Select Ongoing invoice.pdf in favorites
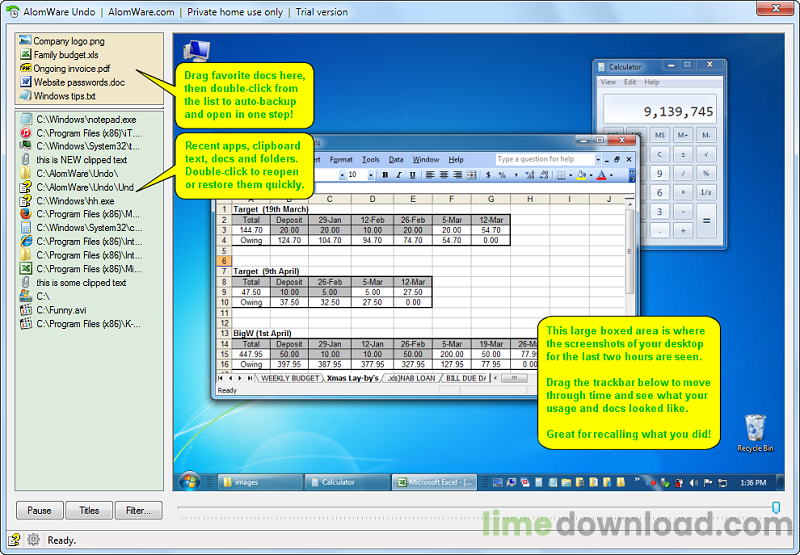 [x=65, y=68]
